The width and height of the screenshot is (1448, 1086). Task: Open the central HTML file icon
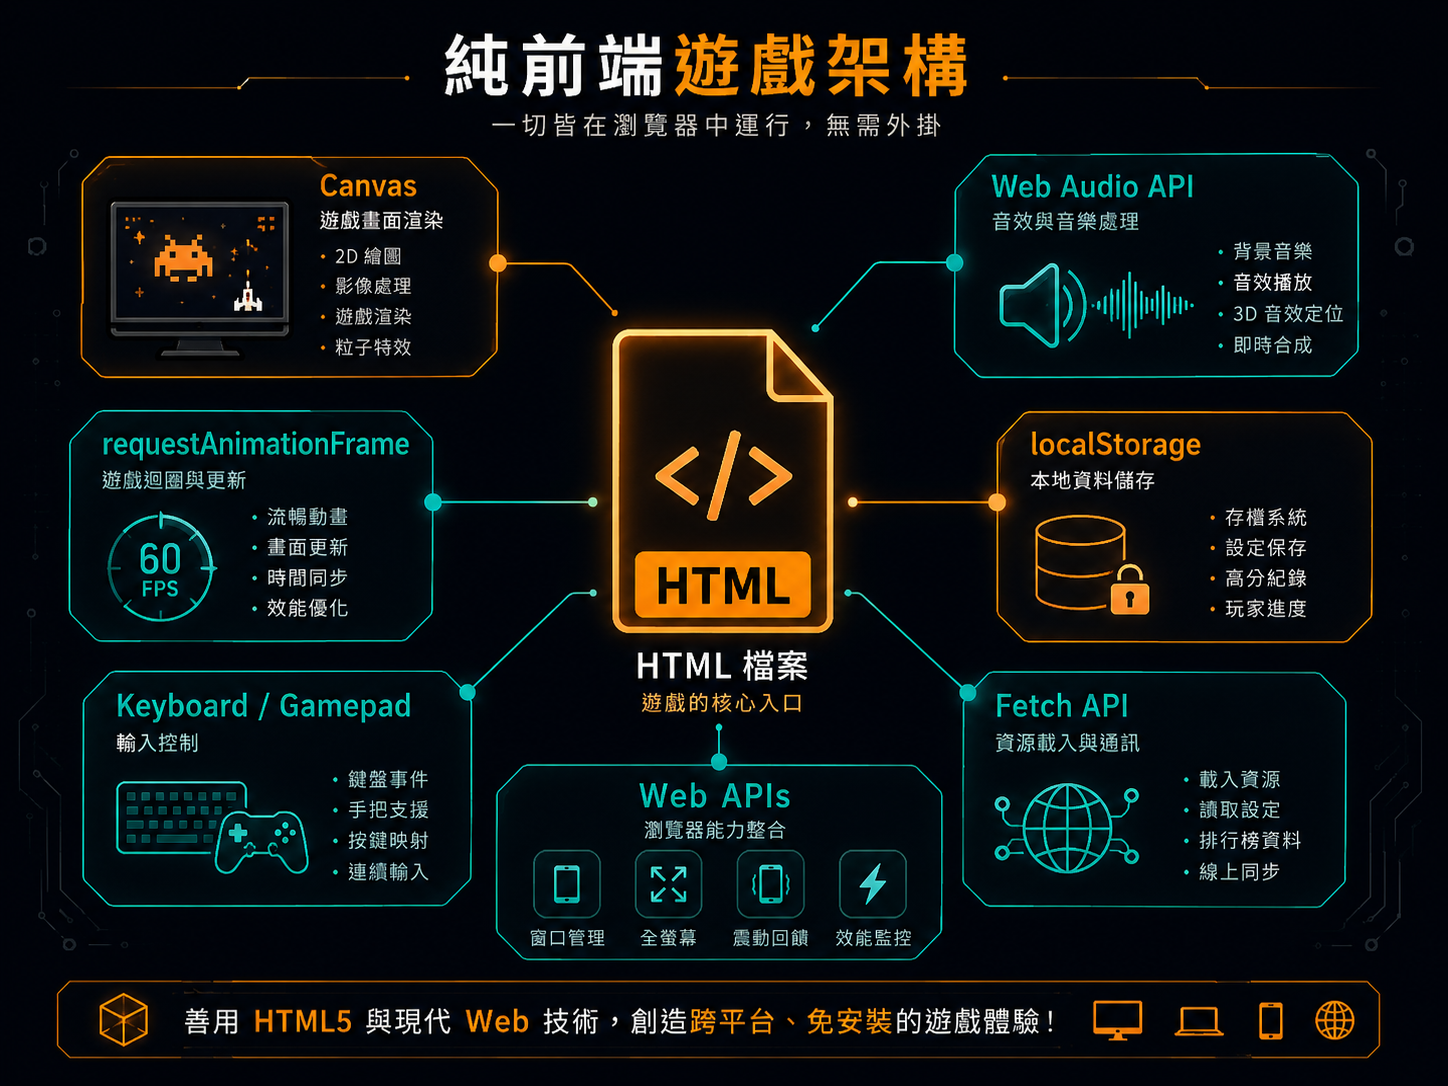[723, 480]
